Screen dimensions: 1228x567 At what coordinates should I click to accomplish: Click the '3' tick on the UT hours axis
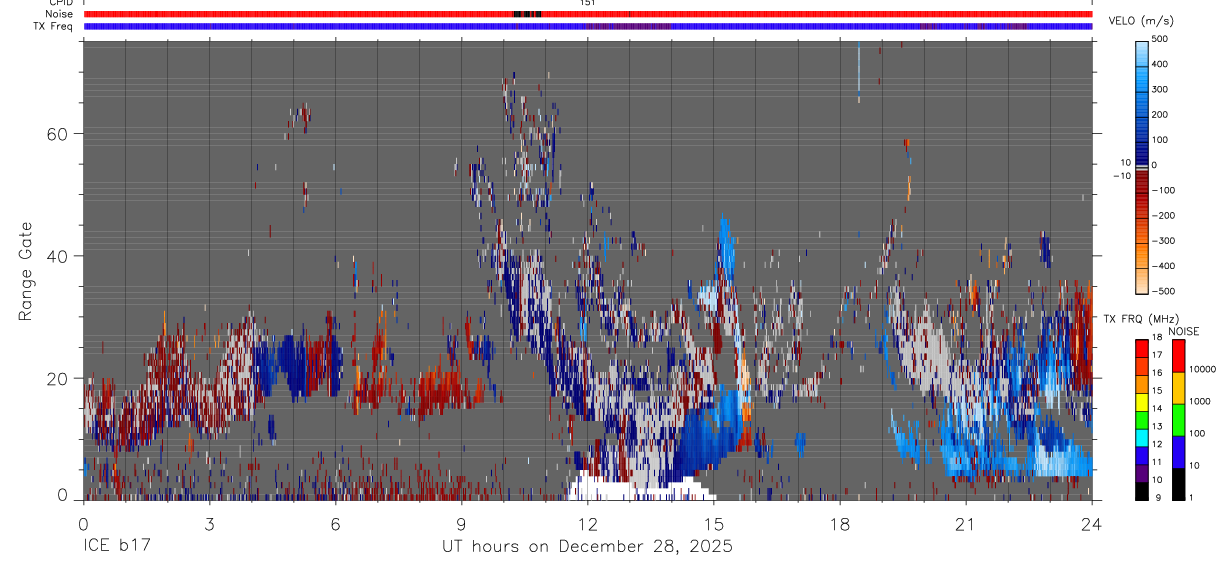tap(209, 523)
